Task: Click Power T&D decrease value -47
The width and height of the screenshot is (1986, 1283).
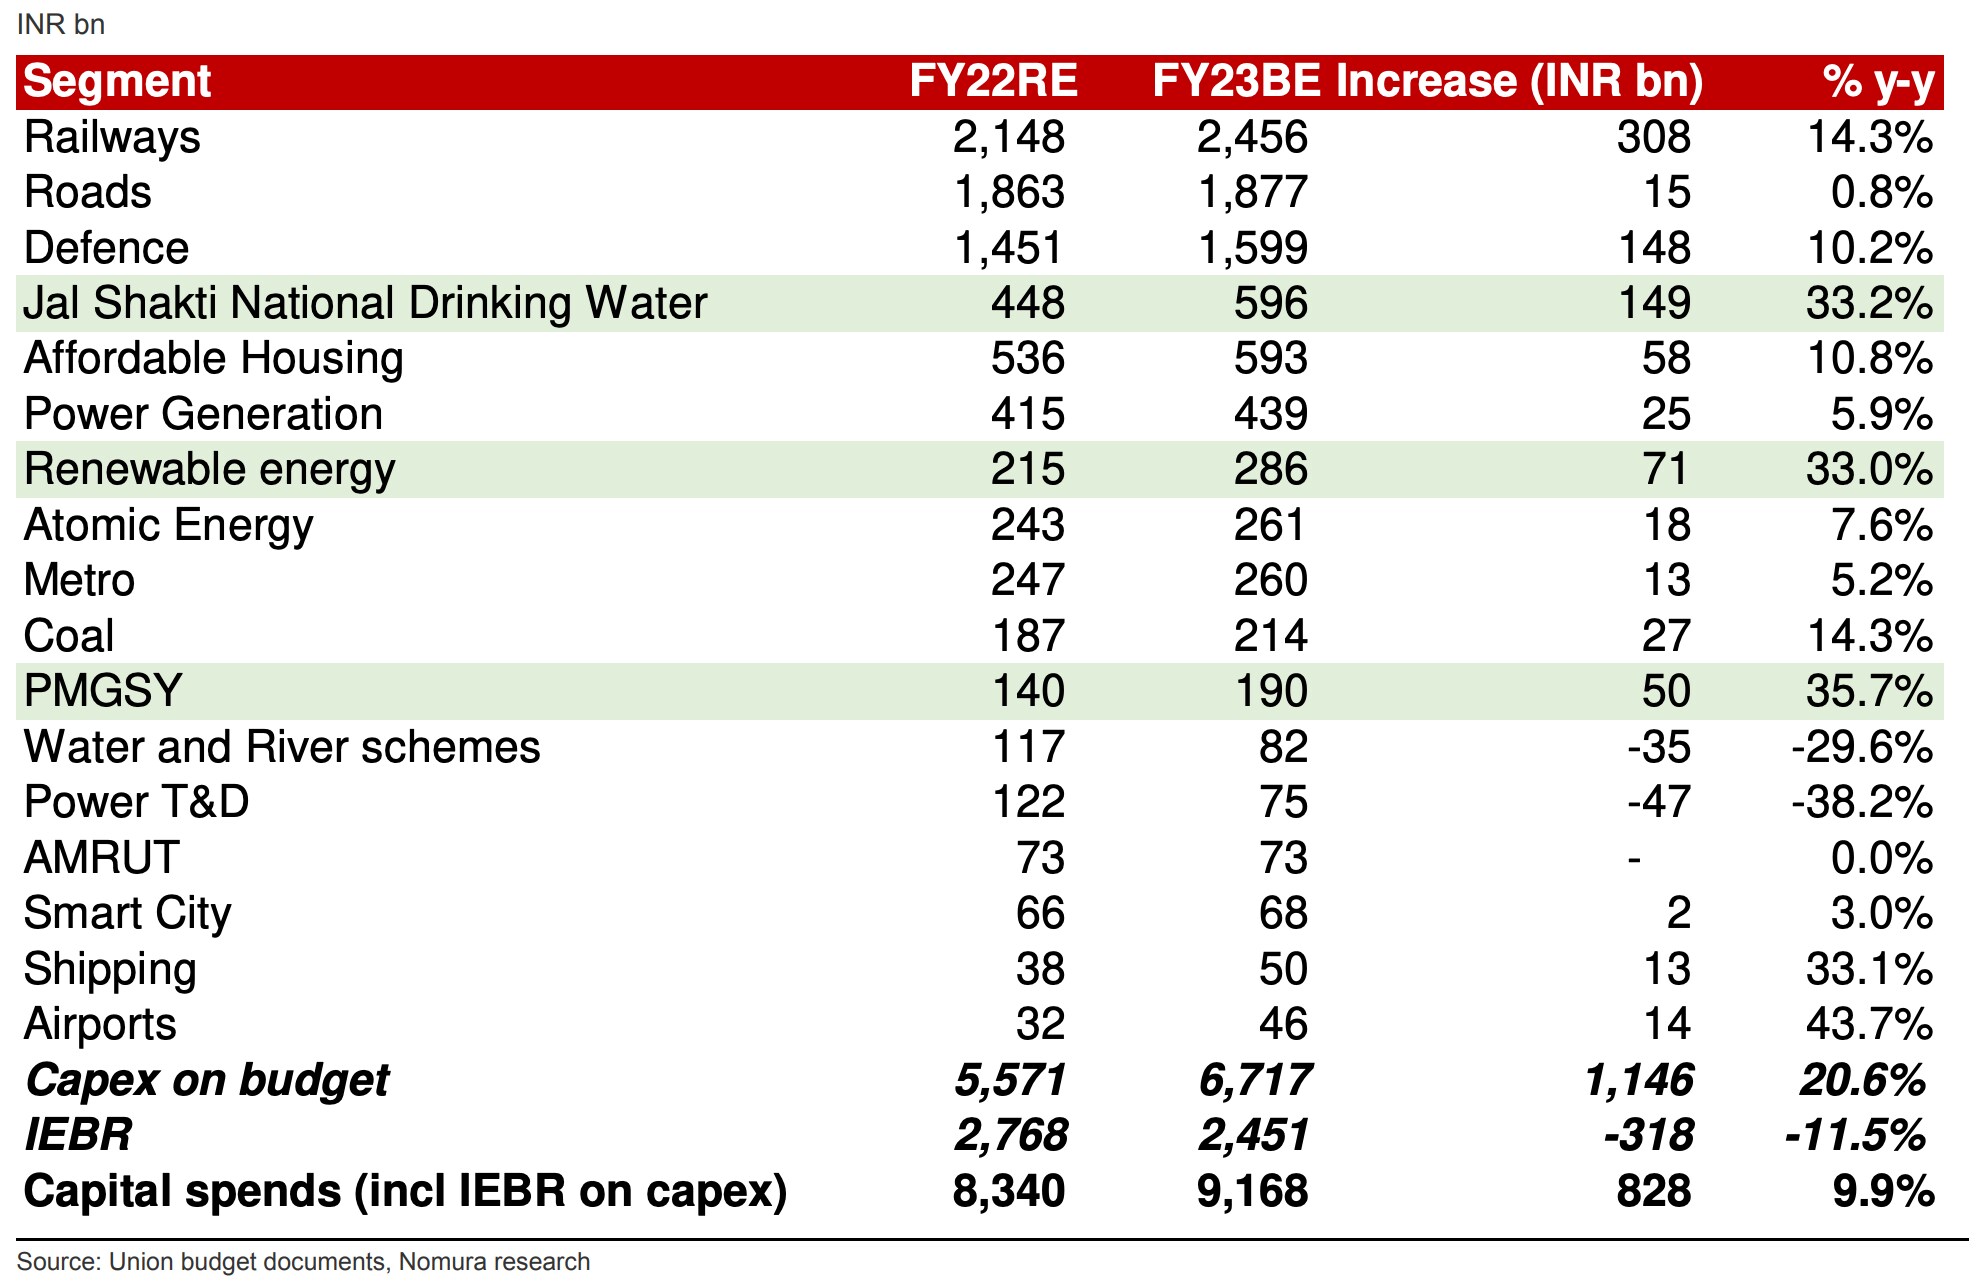Action: pyautogui.click(x=1658, y=802)
